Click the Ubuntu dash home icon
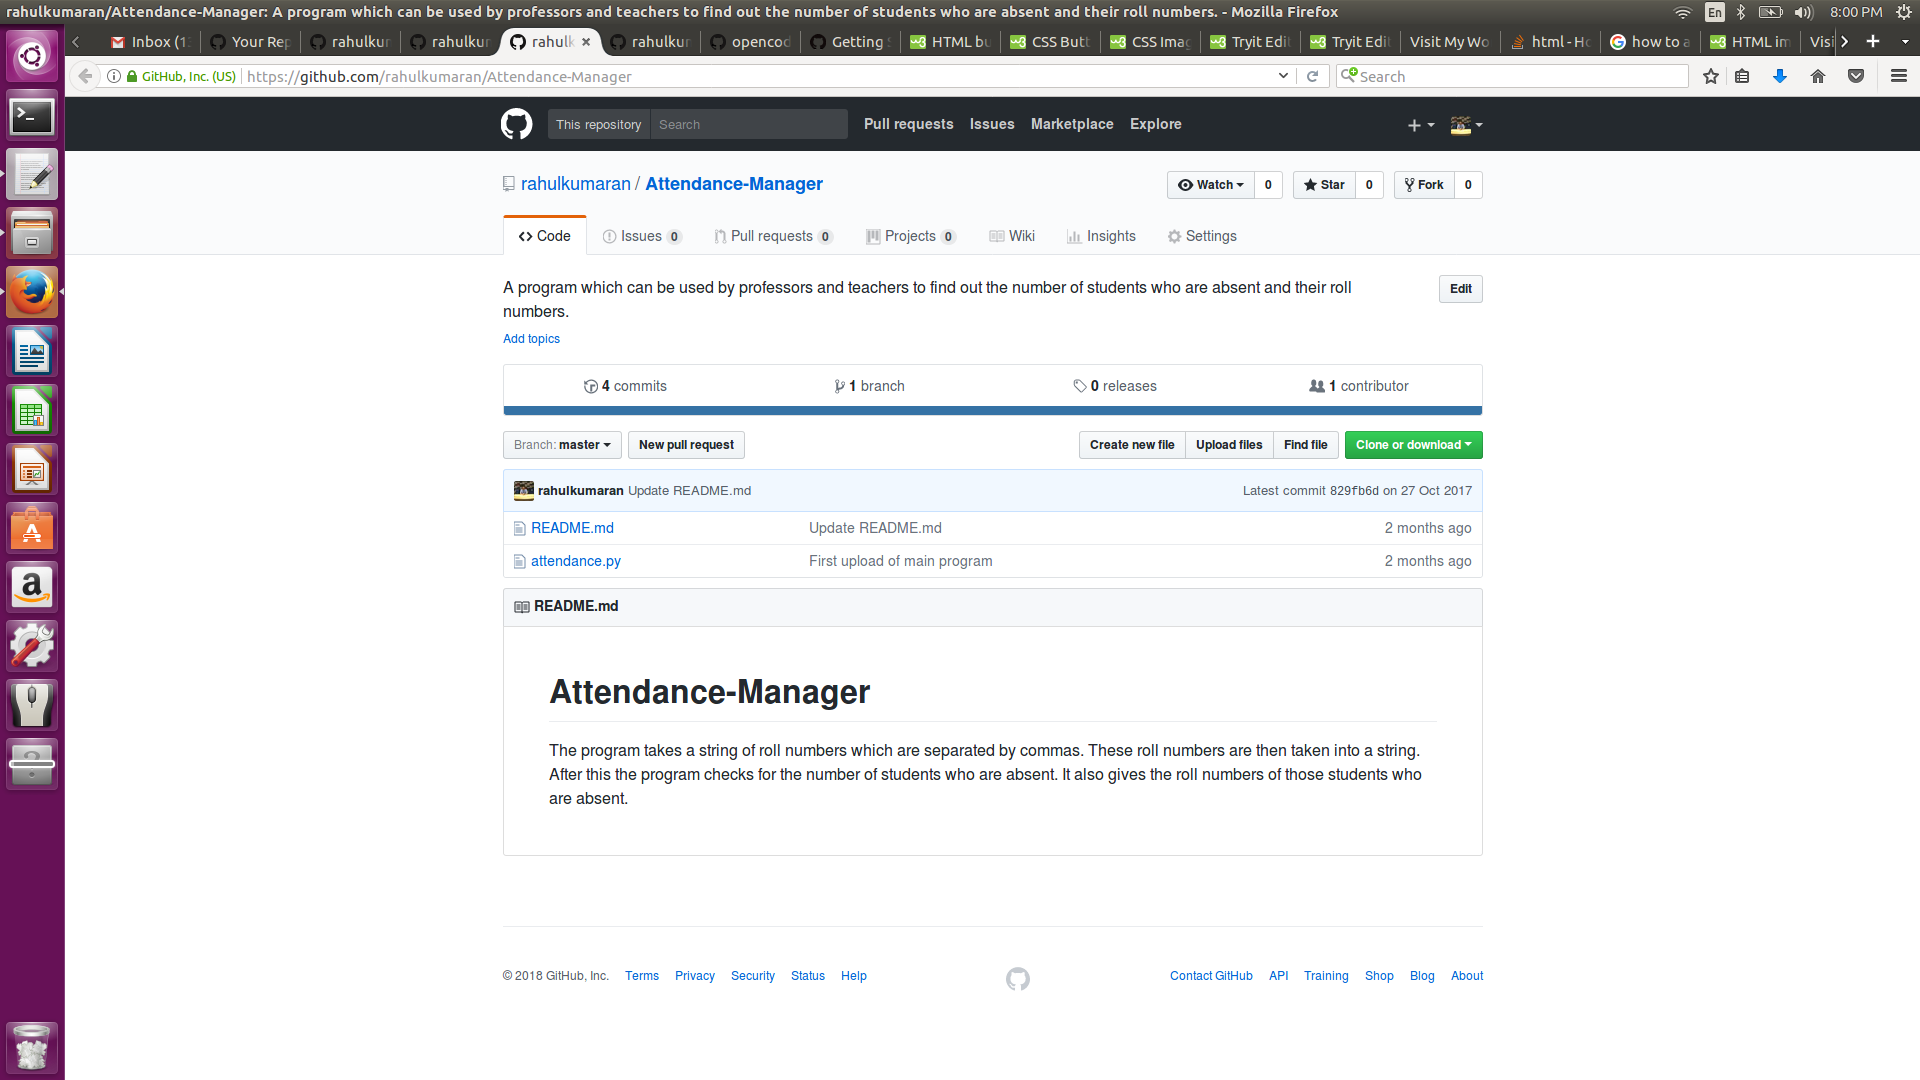 point(32,56)
